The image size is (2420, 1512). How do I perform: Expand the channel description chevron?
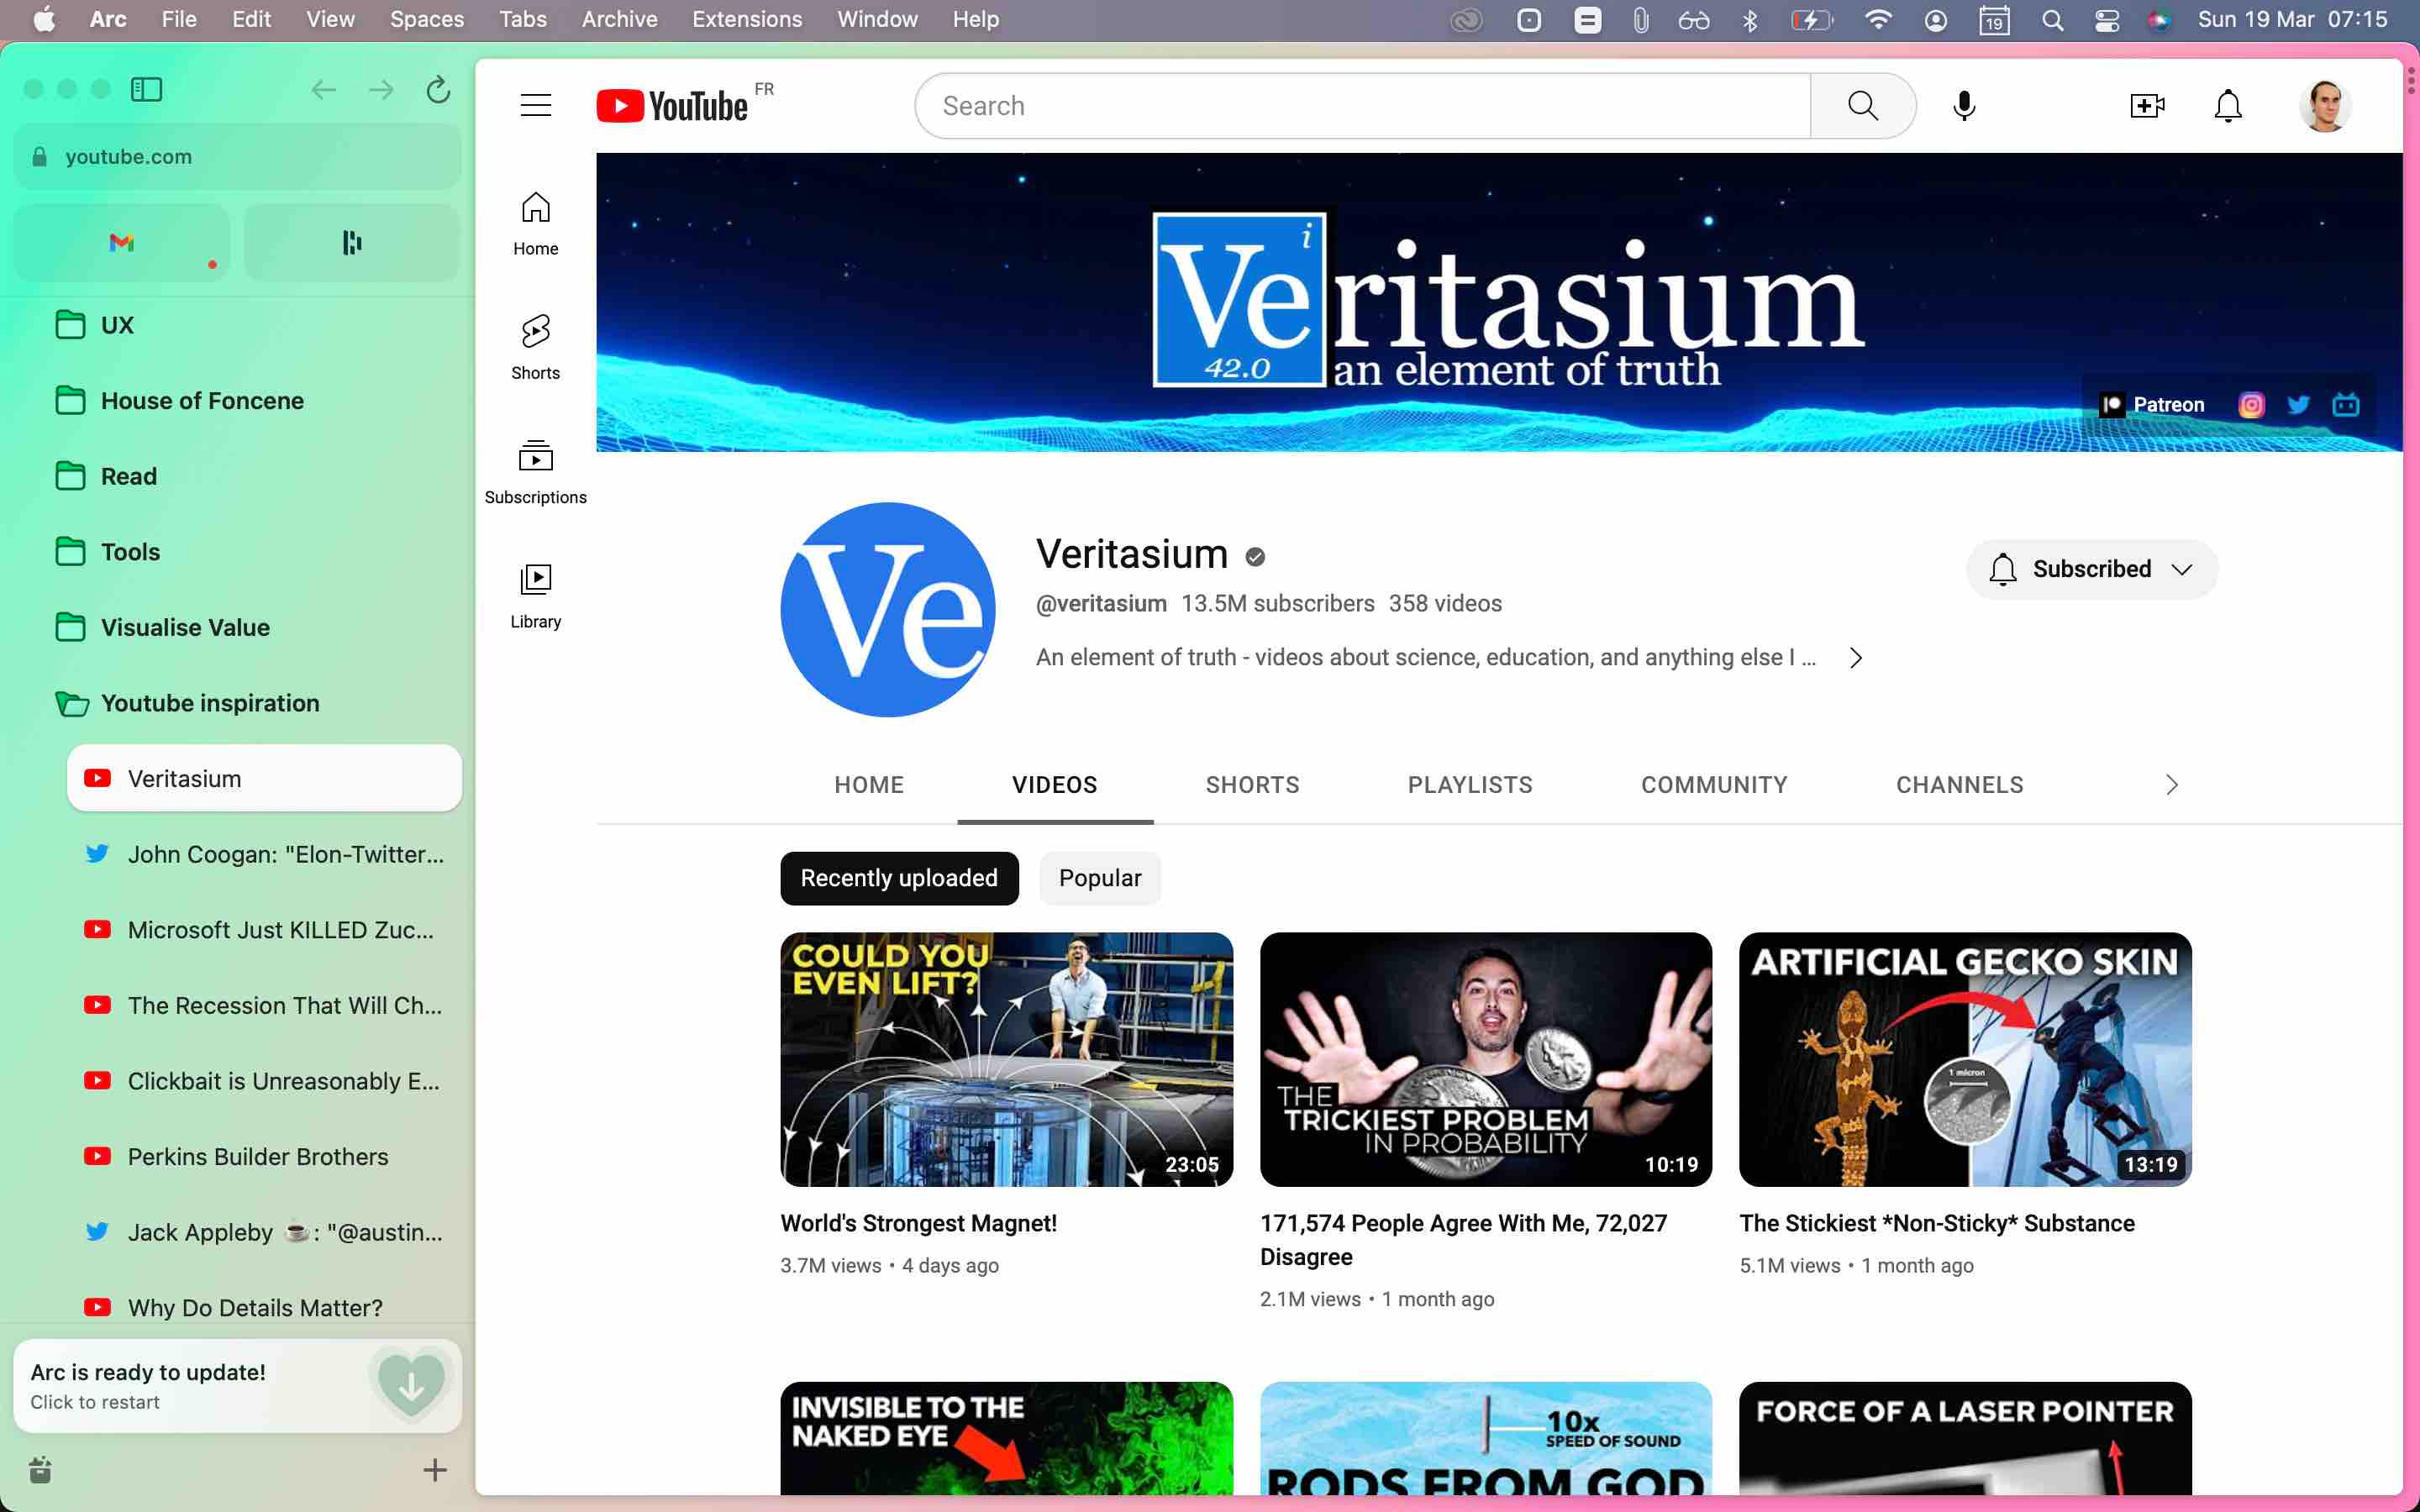click(1855, 657)
